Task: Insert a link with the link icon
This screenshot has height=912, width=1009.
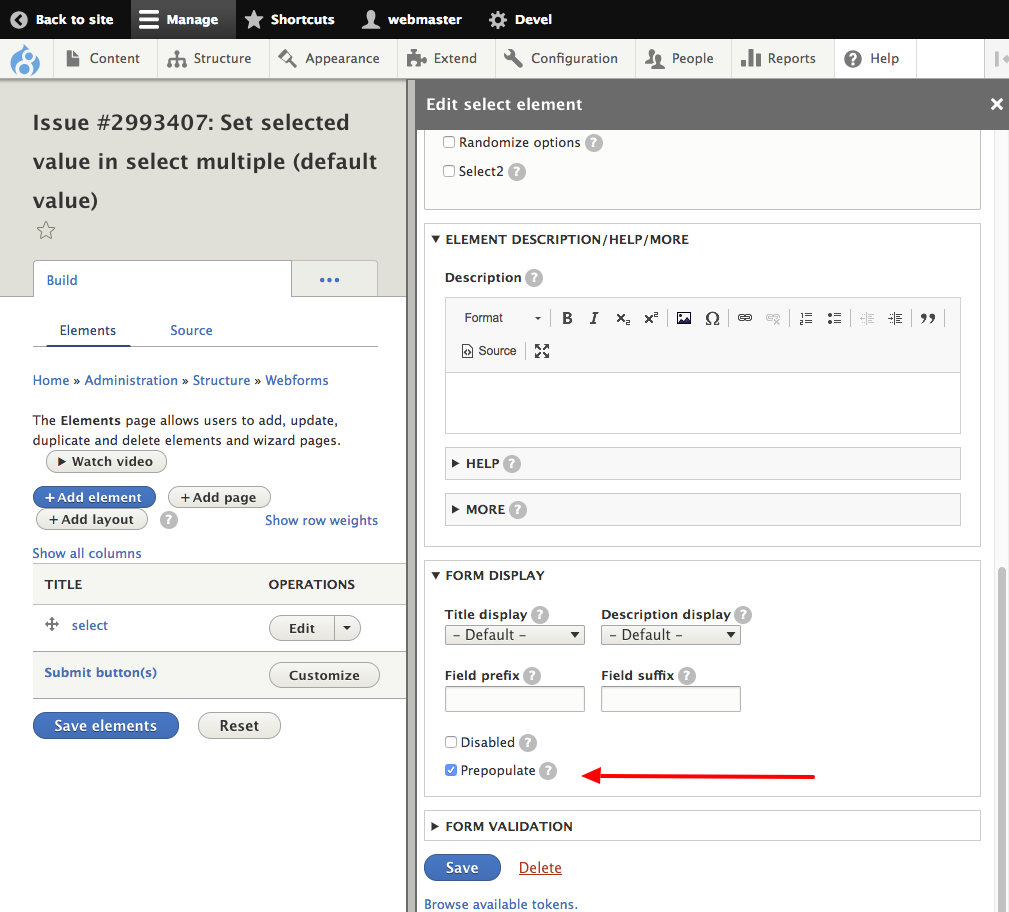Action: pos(745,318)
